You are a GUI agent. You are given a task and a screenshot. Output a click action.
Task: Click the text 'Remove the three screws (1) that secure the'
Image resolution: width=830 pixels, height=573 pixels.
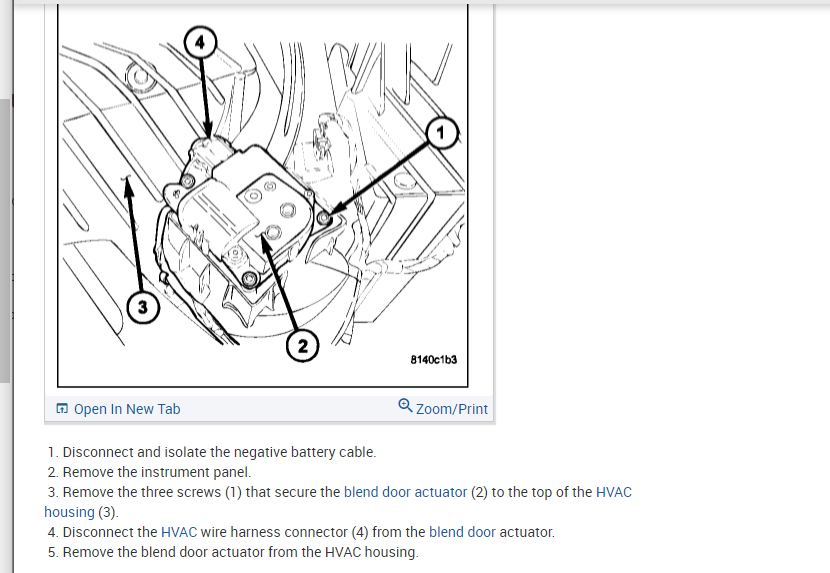point(201,492)
